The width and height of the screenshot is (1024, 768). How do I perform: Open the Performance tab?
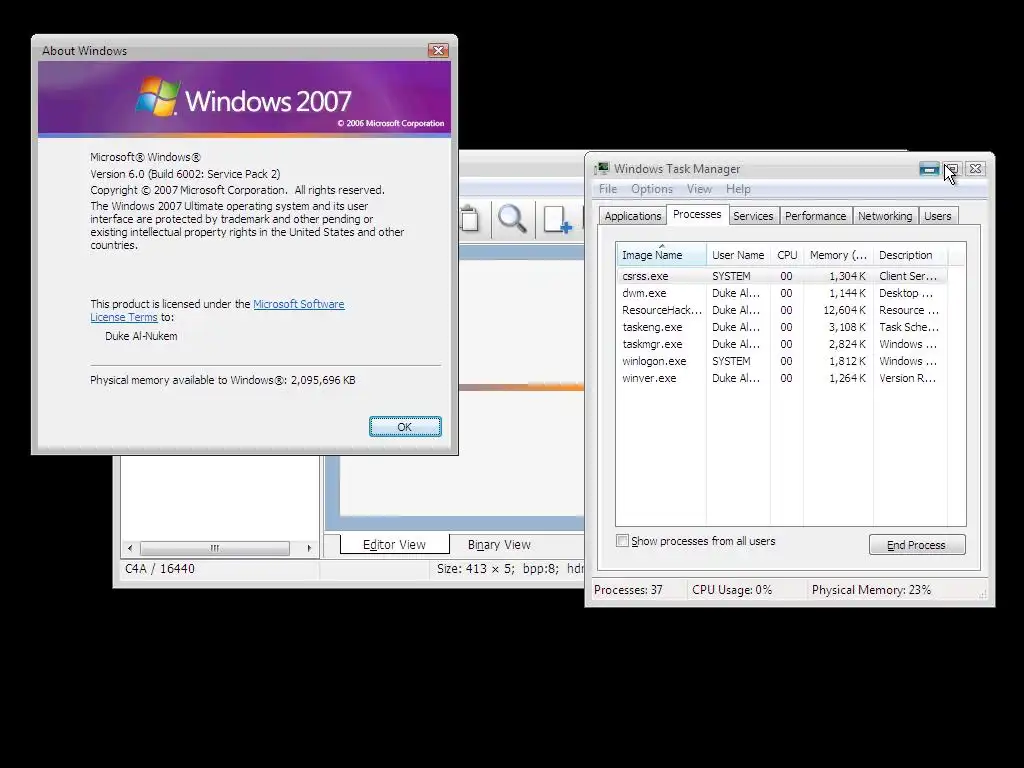tap(815, 216)
